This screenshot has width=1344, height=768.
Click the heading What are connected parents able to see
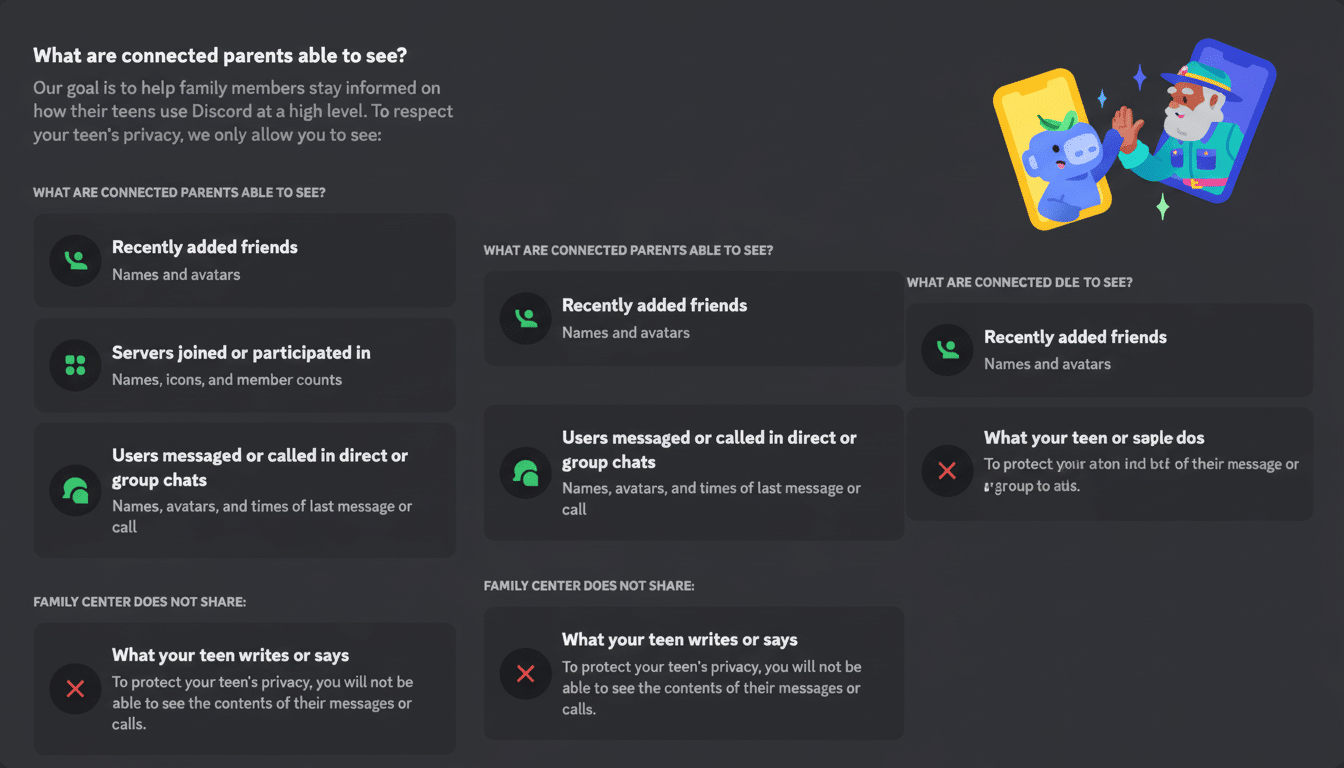pyautogui.click(x=217, y=55)
